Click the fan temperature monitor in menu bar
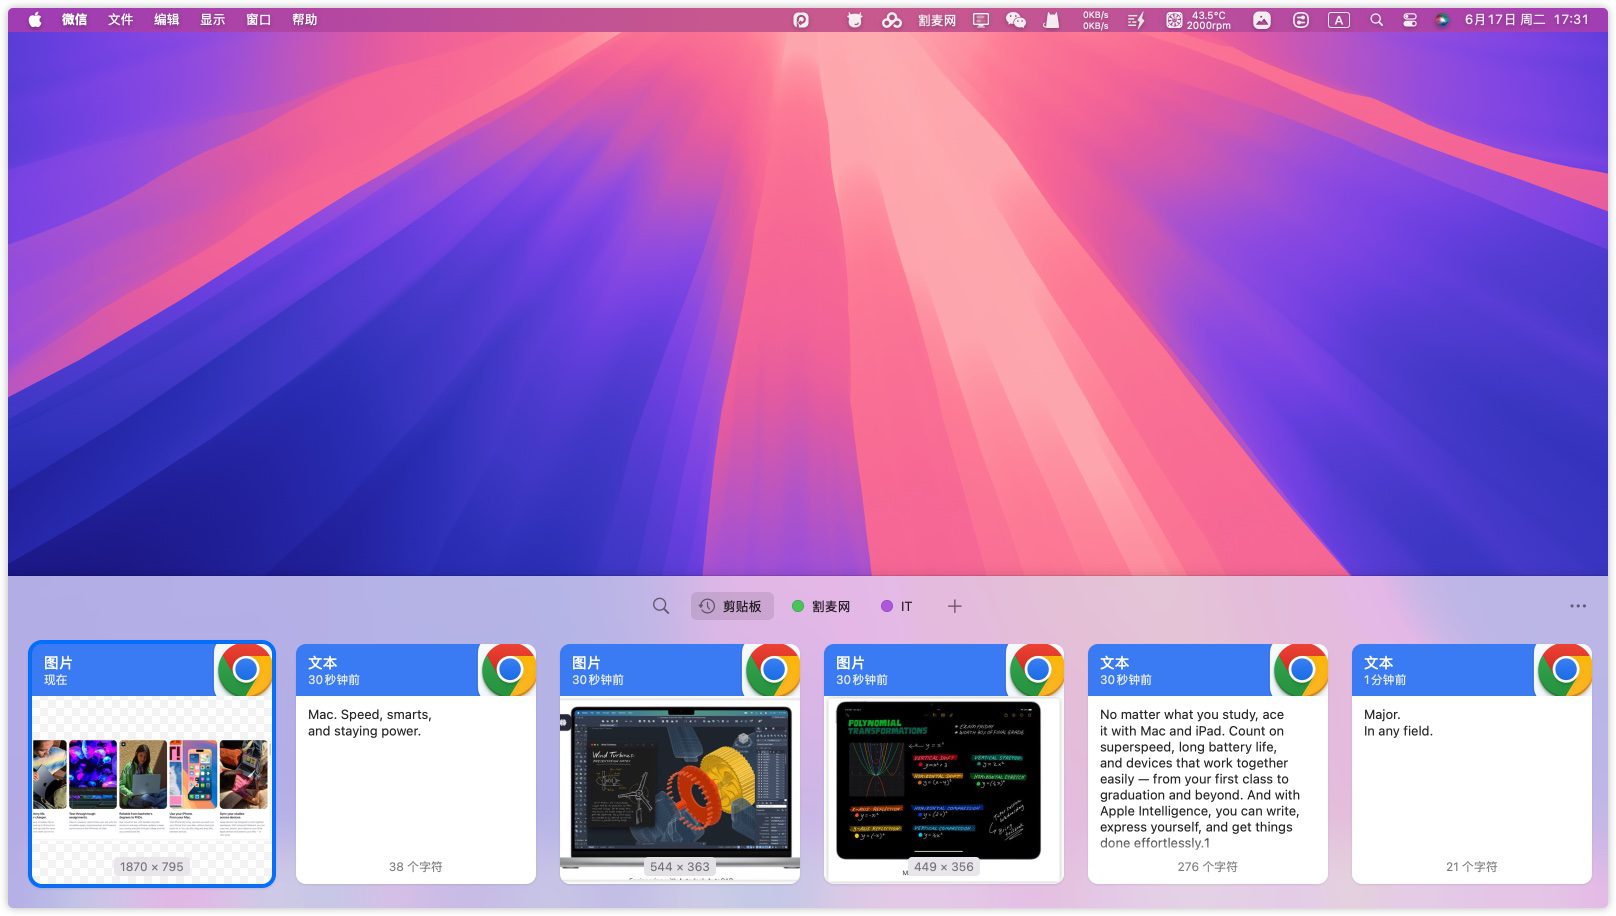Viewport: 1616px width, 916px height. coord(1198,20)
